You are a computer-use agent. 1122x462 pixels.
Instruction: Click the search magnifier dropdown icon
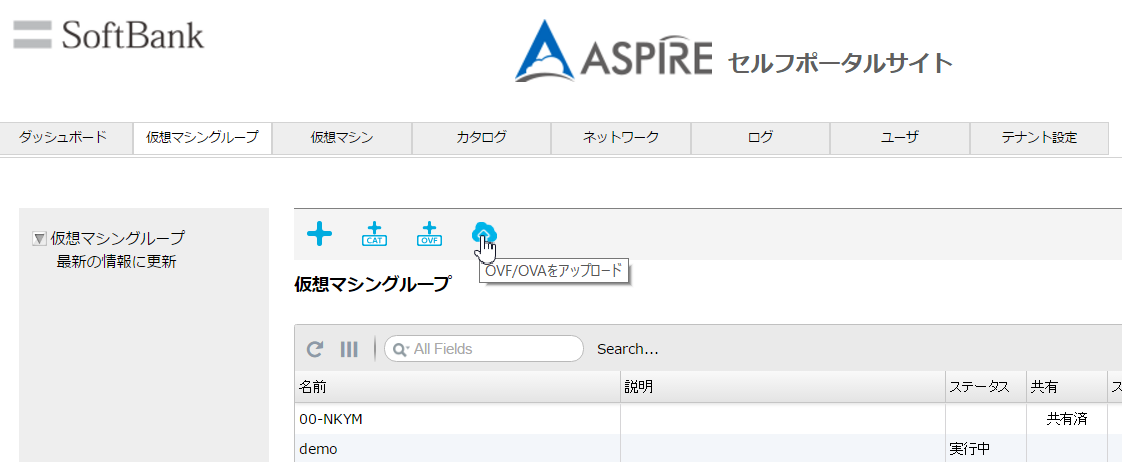(x=401, y=349)
